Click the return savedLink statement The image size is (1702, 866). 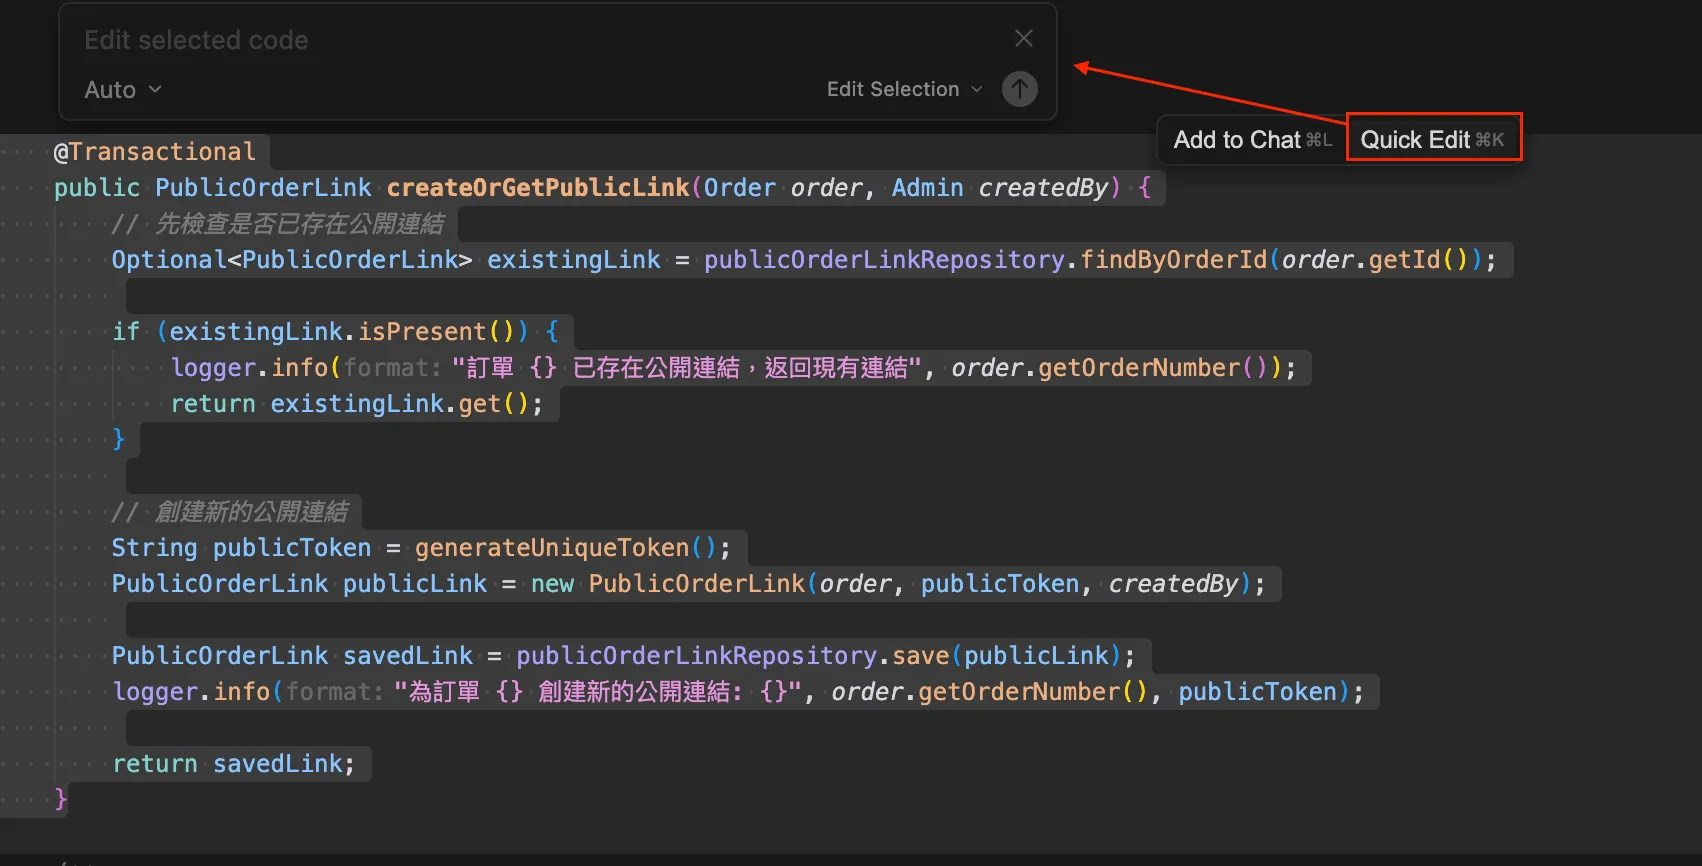click(233, 764)
